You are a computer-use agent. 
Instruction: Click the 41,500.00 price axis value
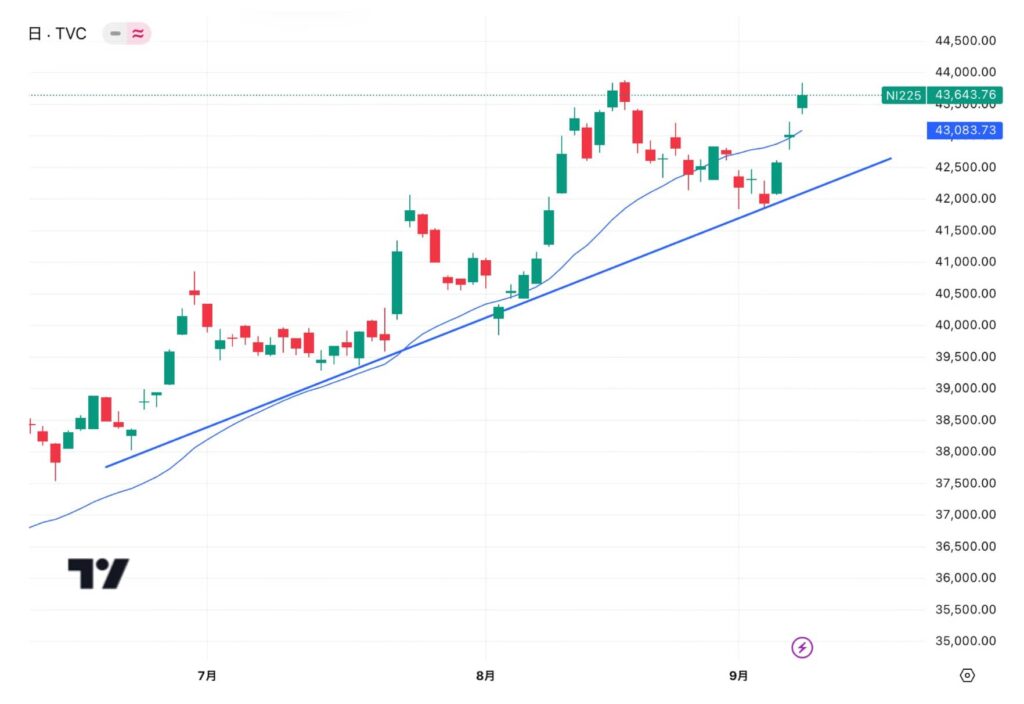pos(965,230)
